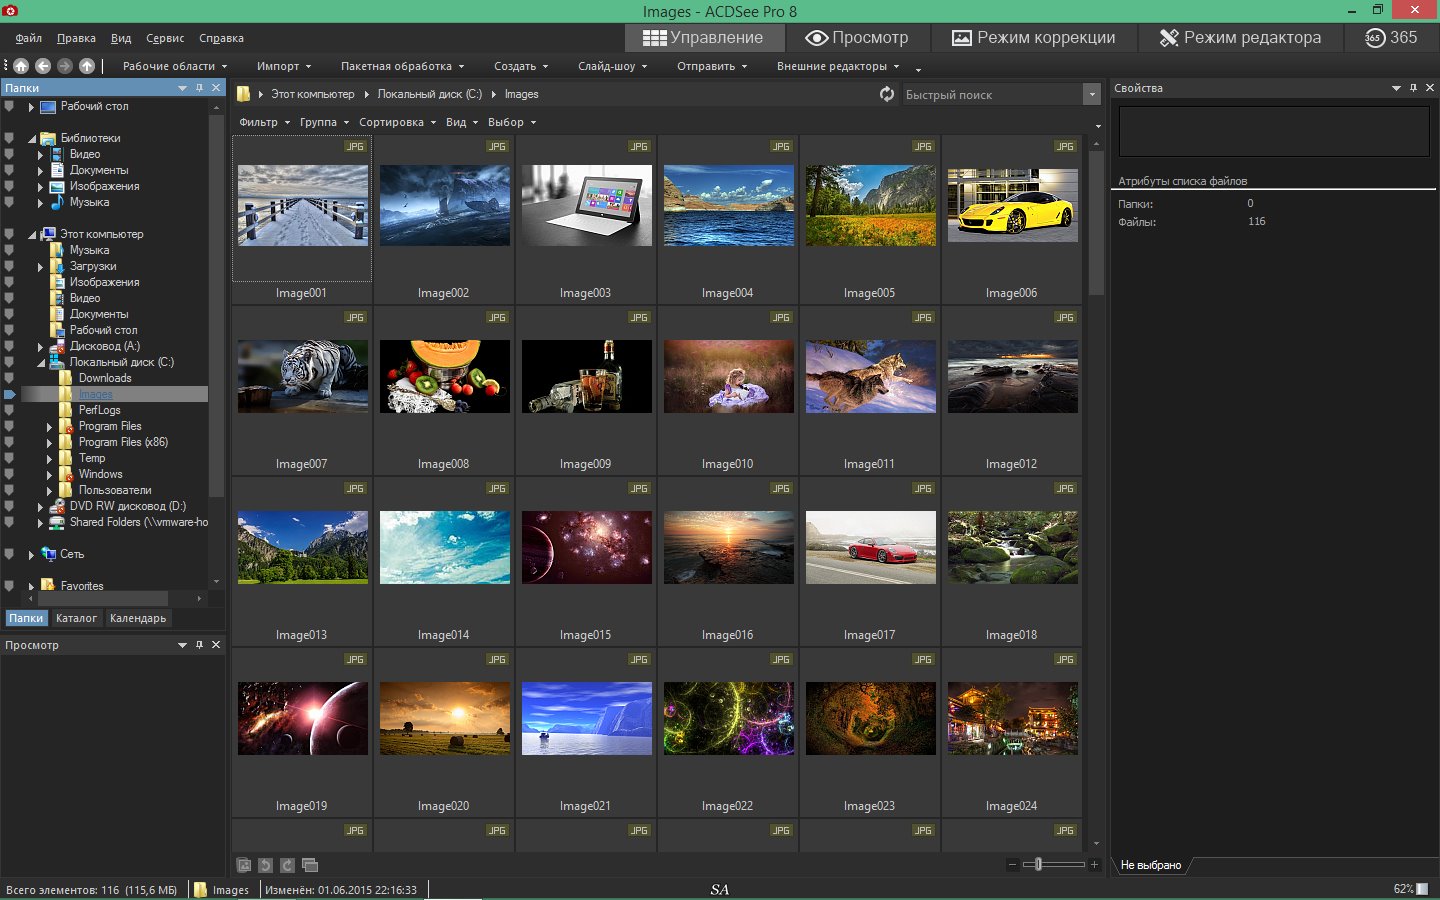Screen dimensions: 1440x900
Task: Open the Пакетная обработка dropdown
Action: [x=403, y=66]
